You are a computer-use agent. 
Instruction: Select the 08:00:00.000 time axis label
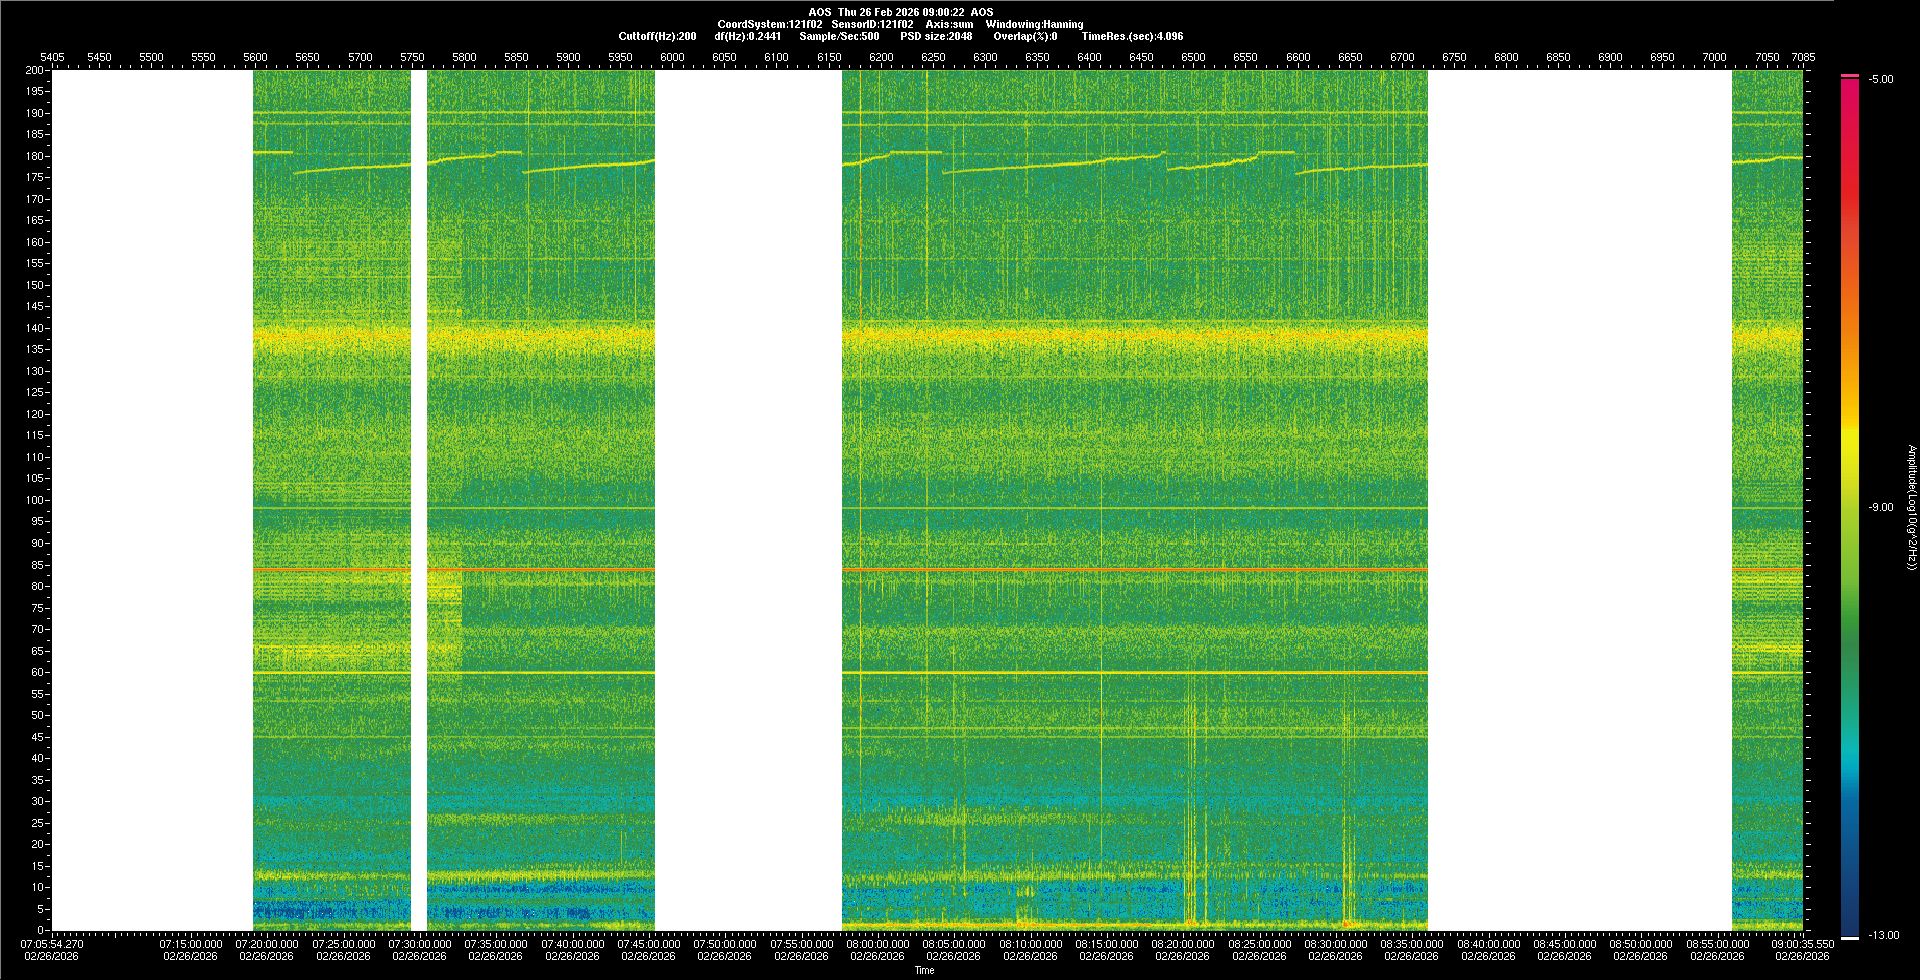tap(878, 944)
